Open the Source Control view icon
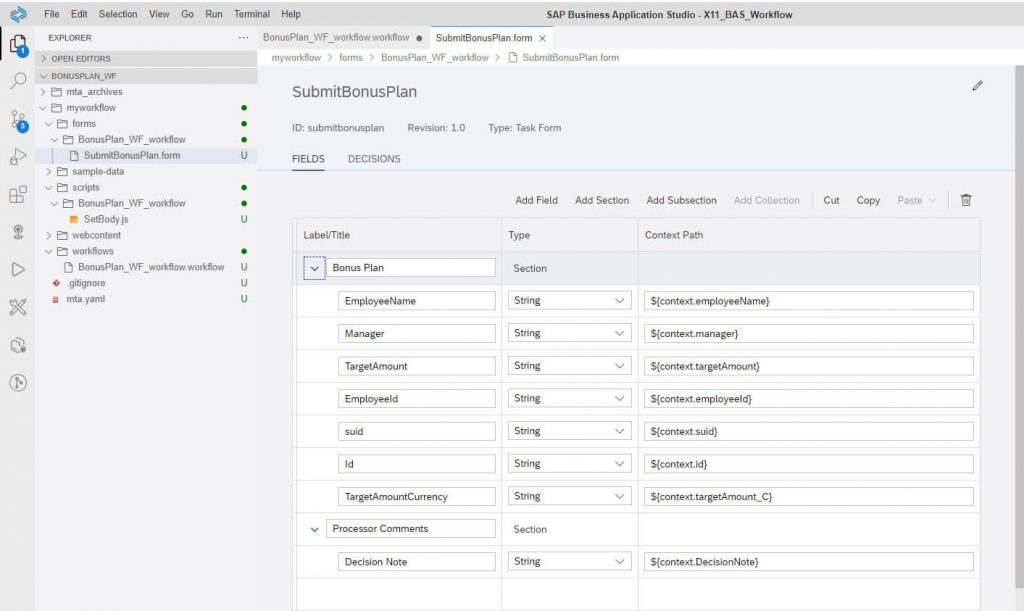Screen dimensions: 1024x611 click(x=18, y=120)
